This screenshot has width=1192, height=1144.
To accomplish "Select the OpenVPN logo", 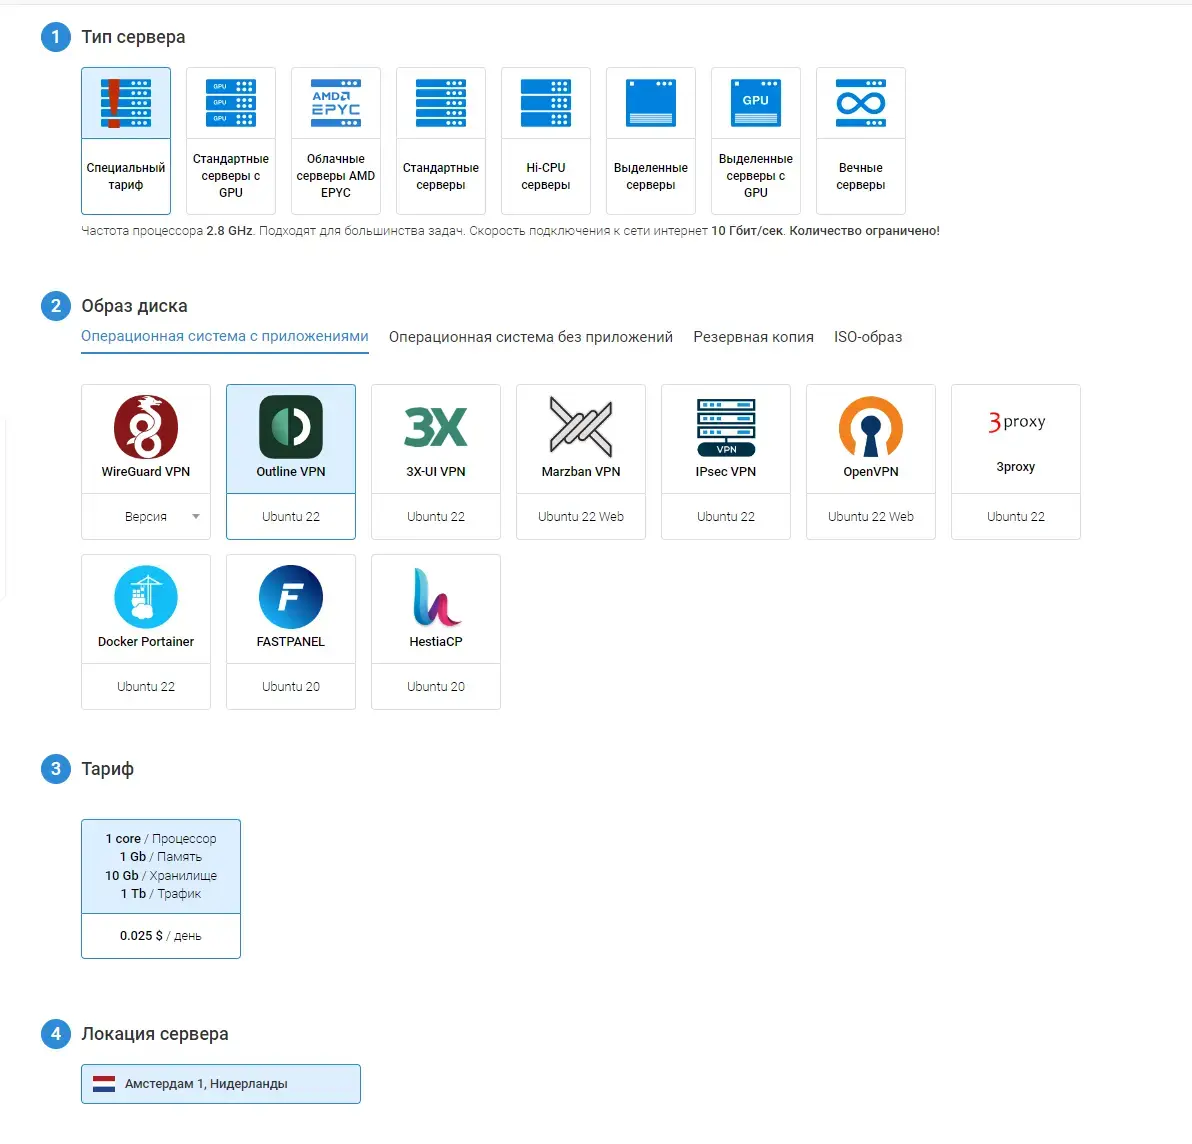I will coord(871,426).
